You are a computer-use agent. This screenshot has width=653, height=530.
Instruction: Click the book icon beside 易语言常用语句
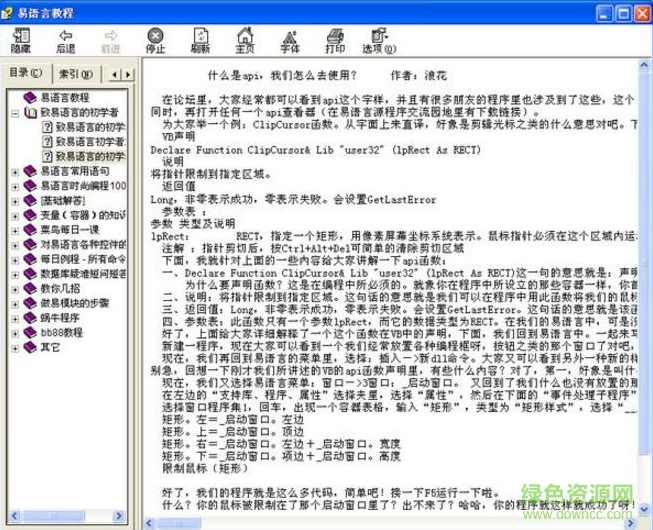[x=30, y=171]
